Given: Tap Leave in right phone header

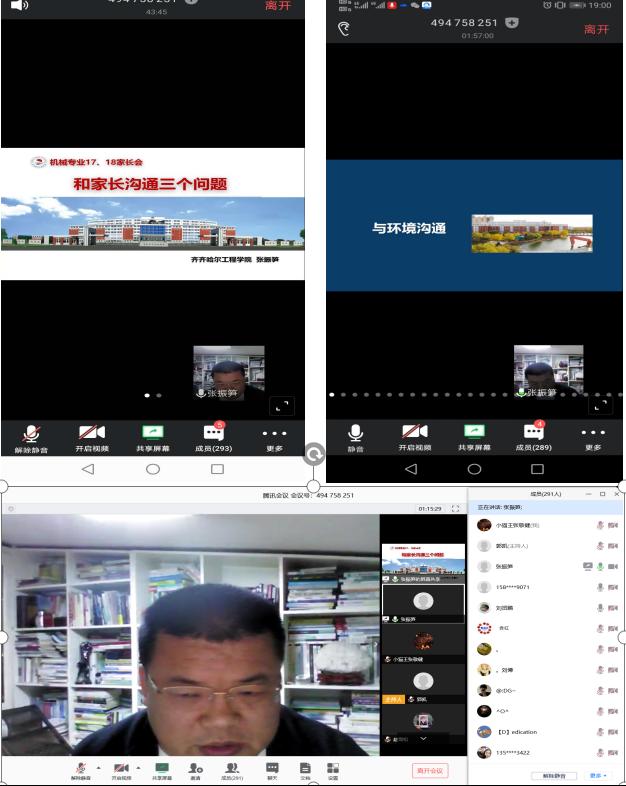Looking at the screenshot, I should [596, 29].
